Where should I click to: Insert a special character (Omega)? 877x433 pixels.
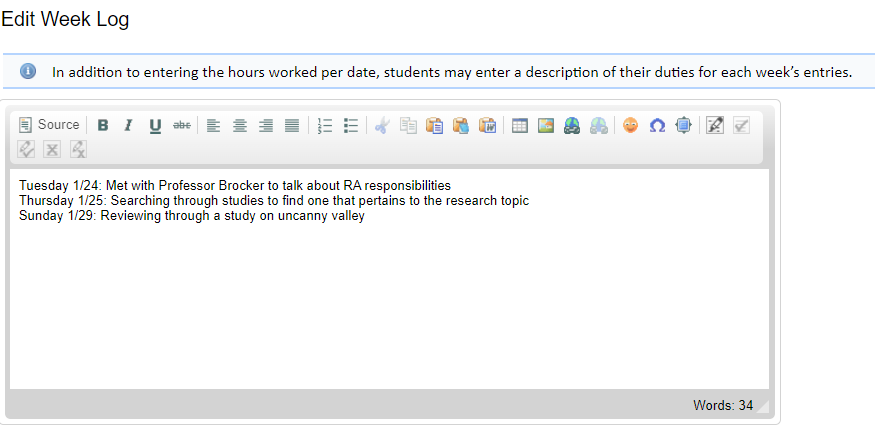pyautogui.click(x=657, y=125)
